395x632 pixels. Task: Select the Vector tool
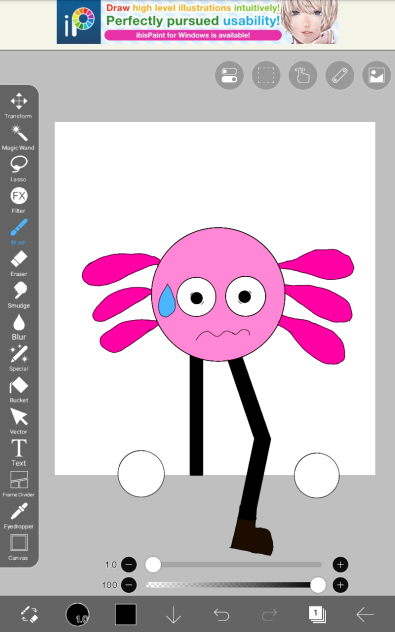coord(19,421)
